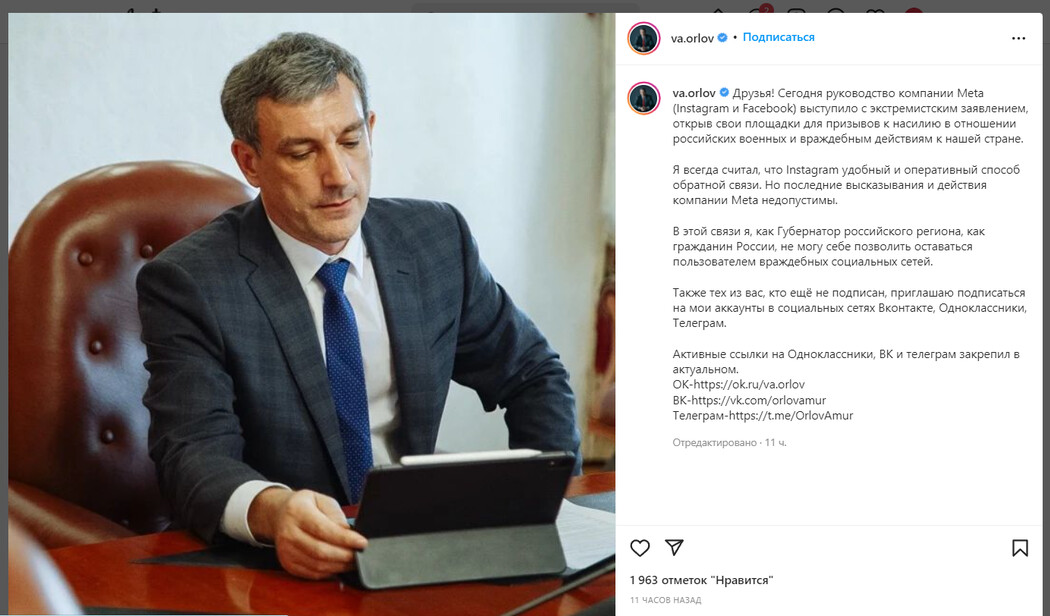Save the post with the bookmark icon

pyautogui.click(x=1019, y=548)
